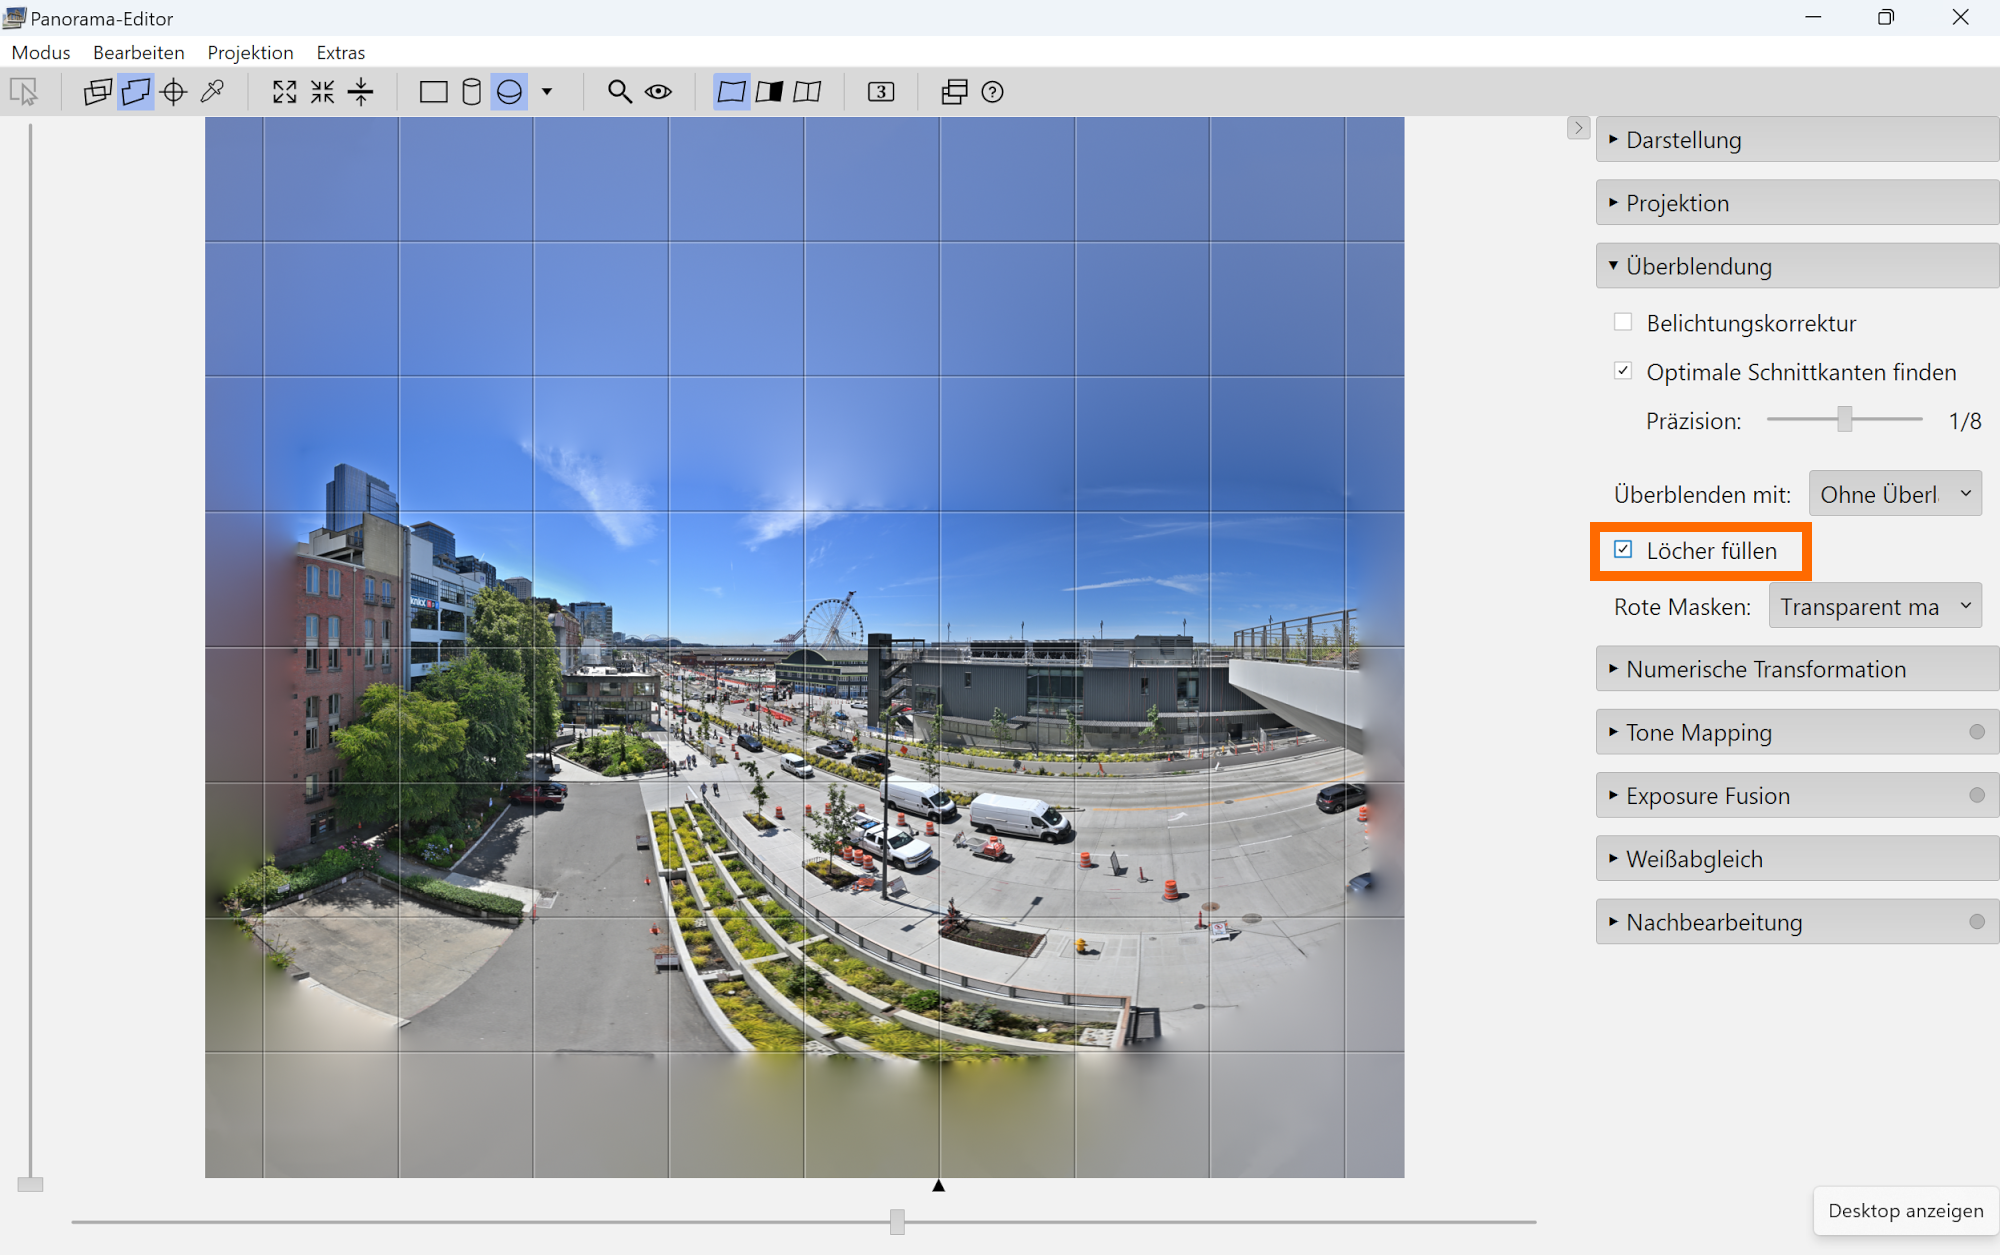2000x1255 pixels.
Task: Collapse the side panel with the chevron button
Action: point(1578,128)
